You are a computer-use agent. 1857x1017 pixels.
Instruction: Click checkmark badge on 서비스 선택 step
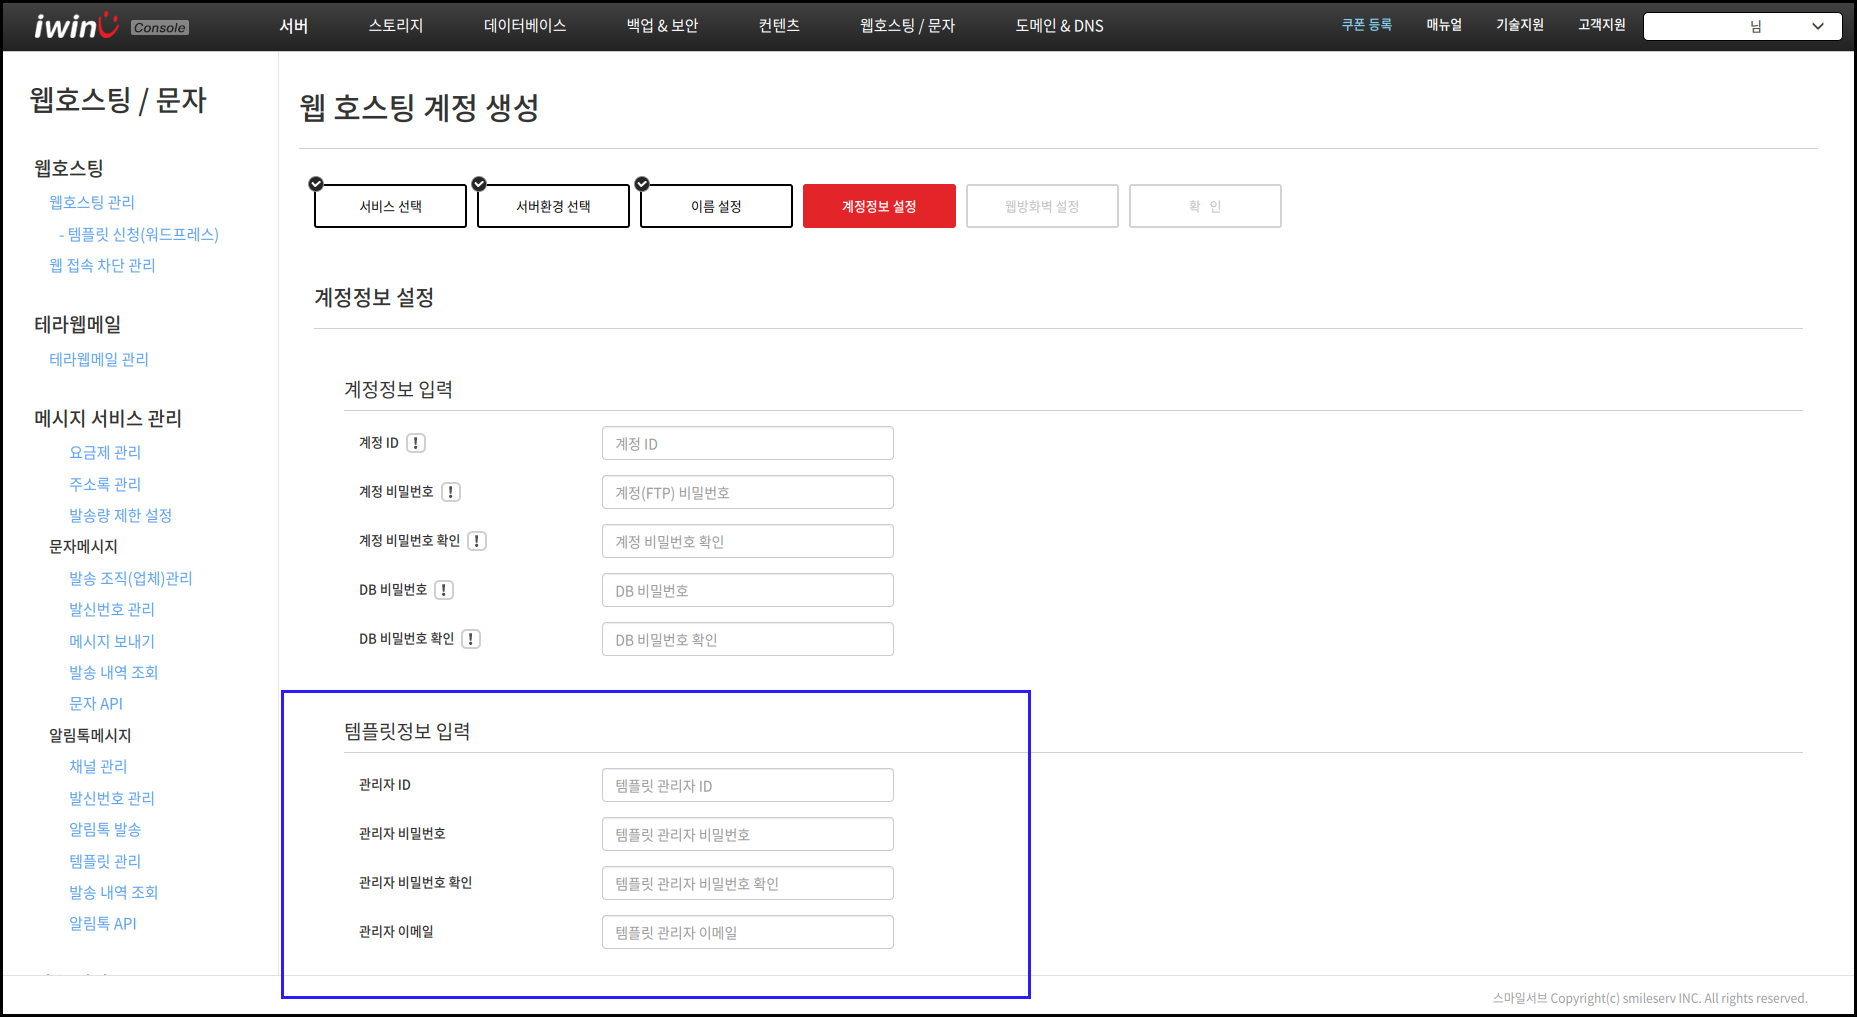[316, 184]
